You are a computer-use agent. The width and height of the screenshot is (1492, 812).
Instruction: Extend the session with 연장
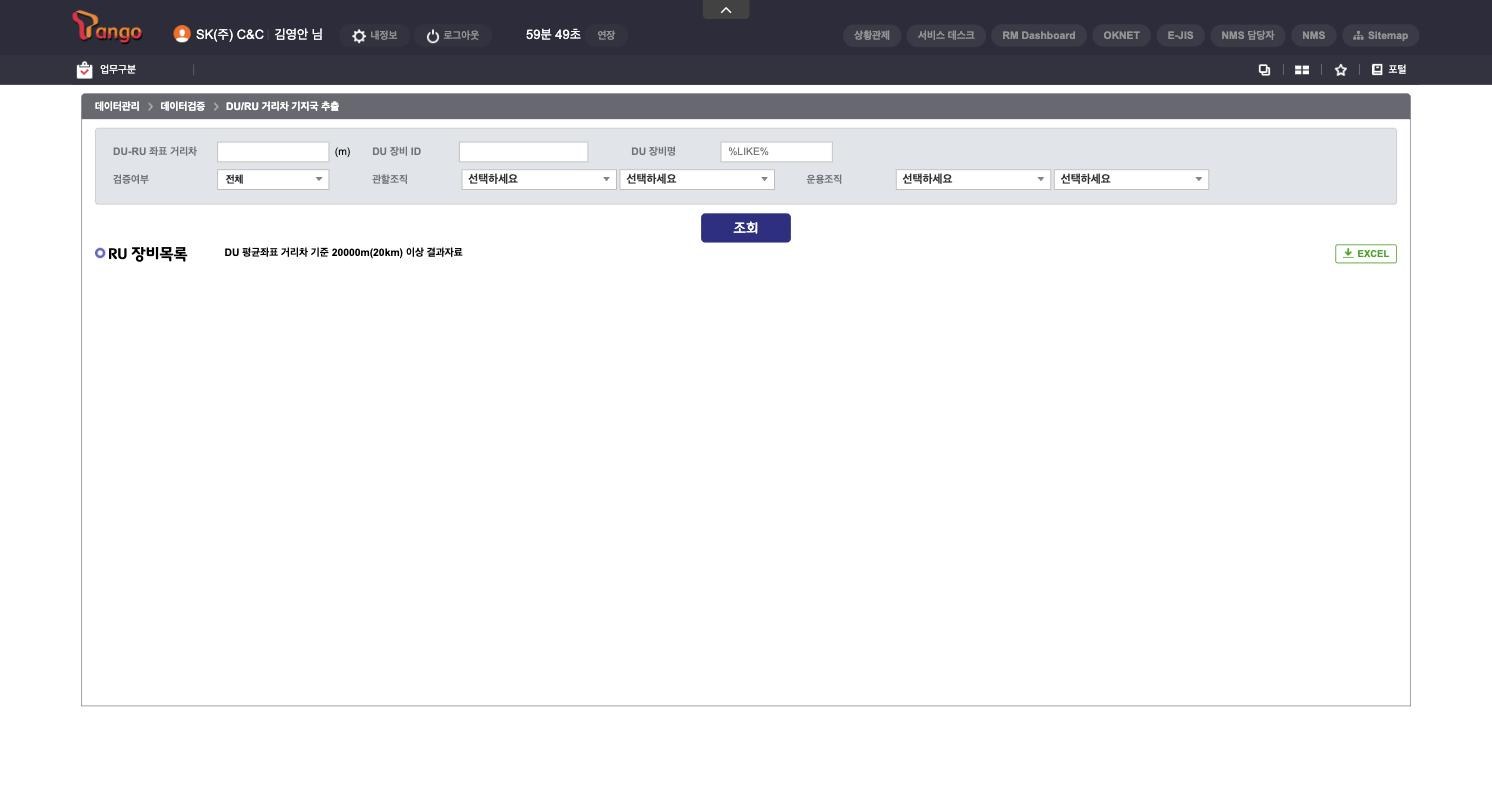coord(606,36)
